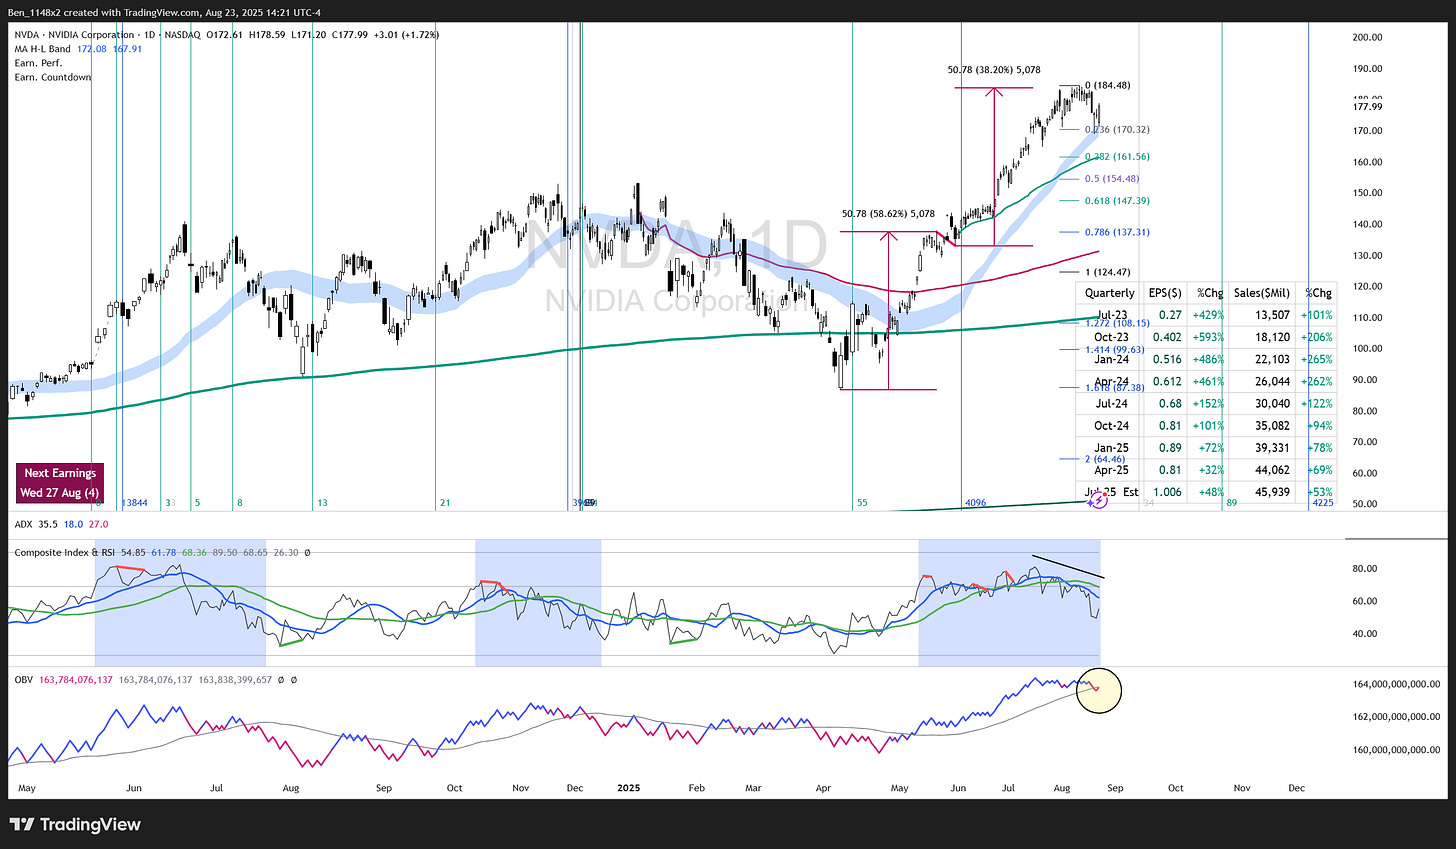Click the Fibonacci time zone label 13844
1456x849 pixels.
click(134, 503)
